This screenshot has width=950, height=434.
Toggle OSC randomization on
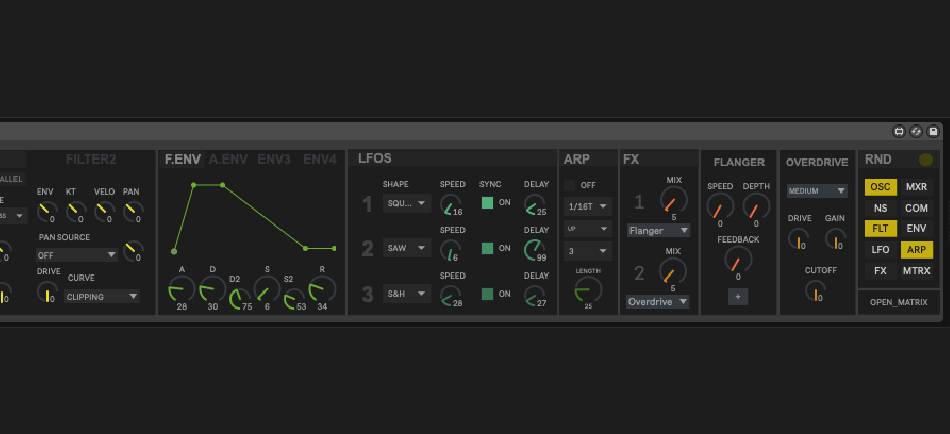(x=880, y=187)
